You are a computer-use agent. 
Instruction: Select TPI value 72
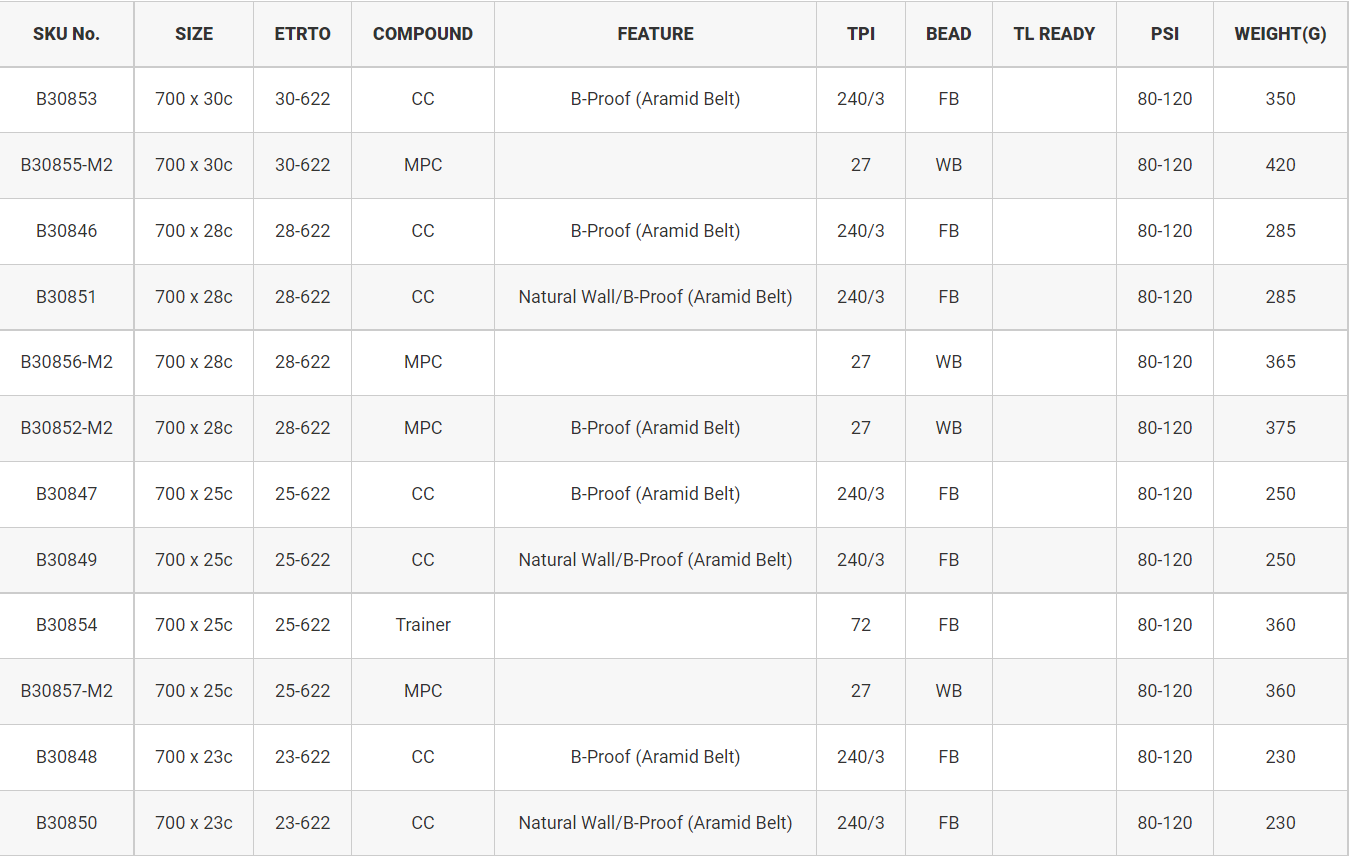pos(861,625)
